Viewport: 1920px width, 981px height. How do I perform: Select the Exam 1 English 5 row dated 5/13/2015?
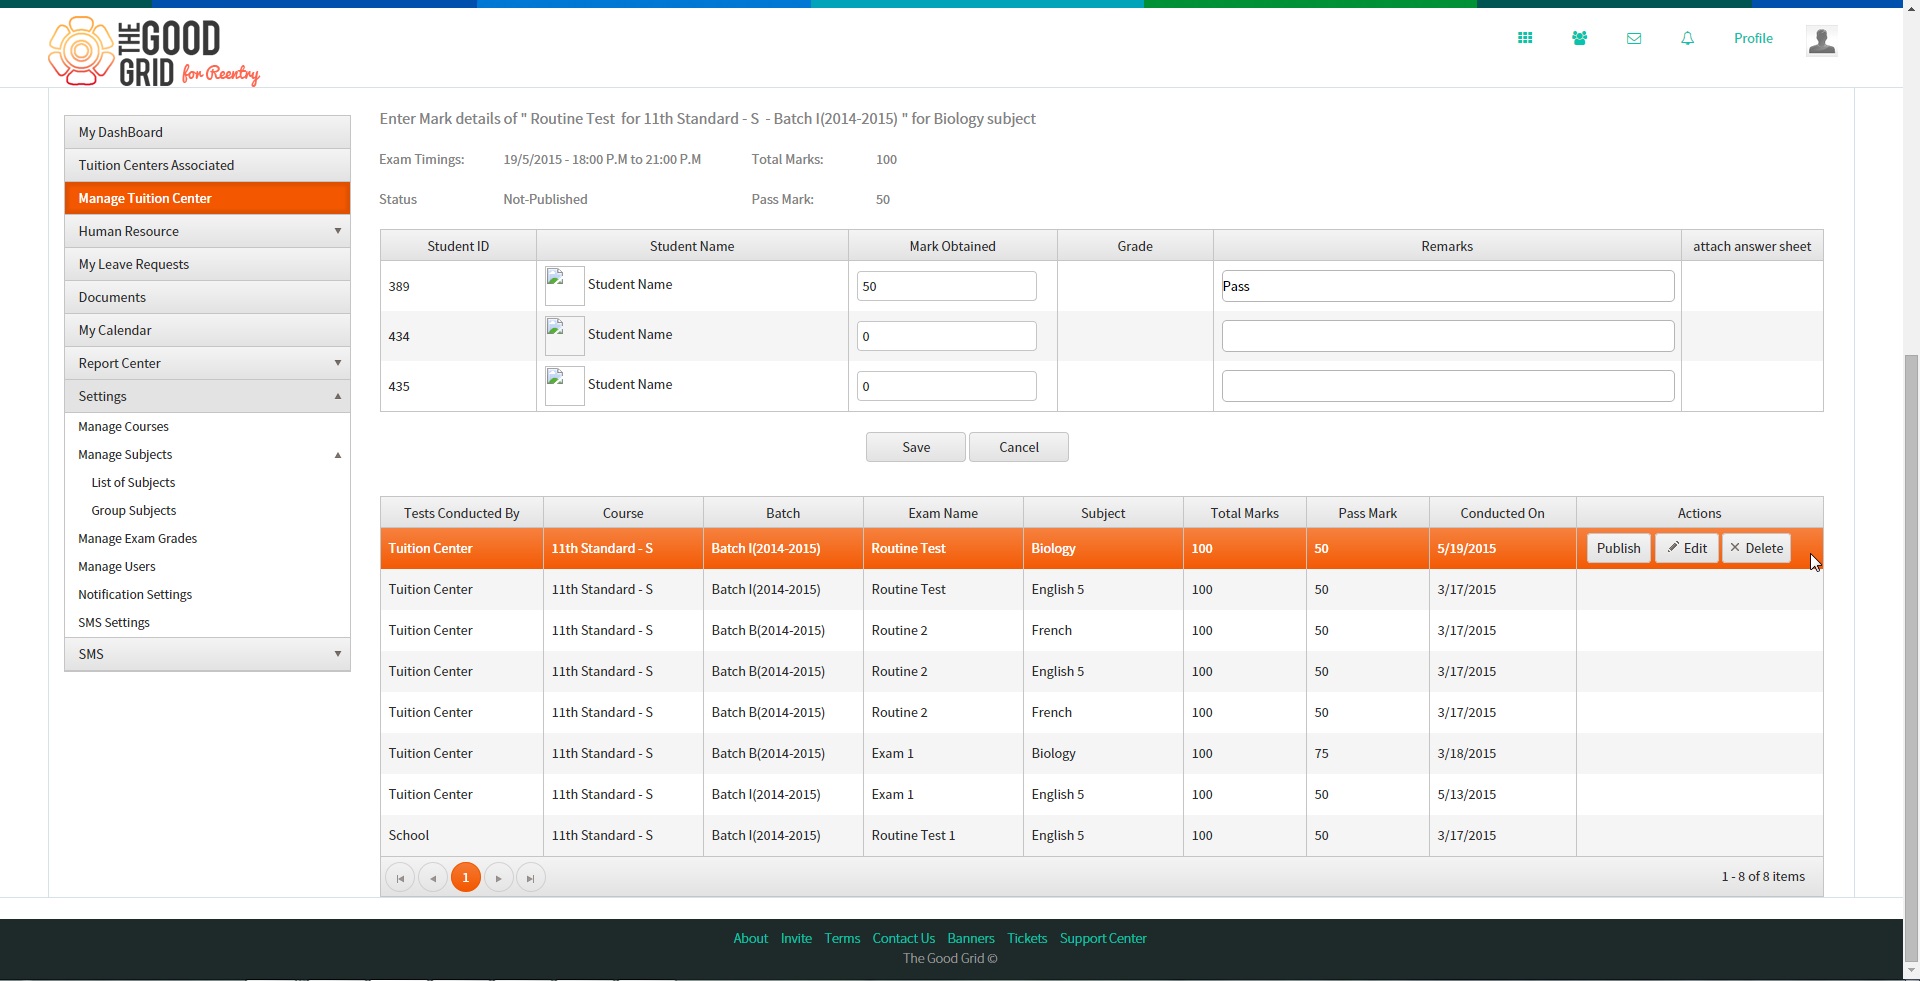[x=1101, y=794]
